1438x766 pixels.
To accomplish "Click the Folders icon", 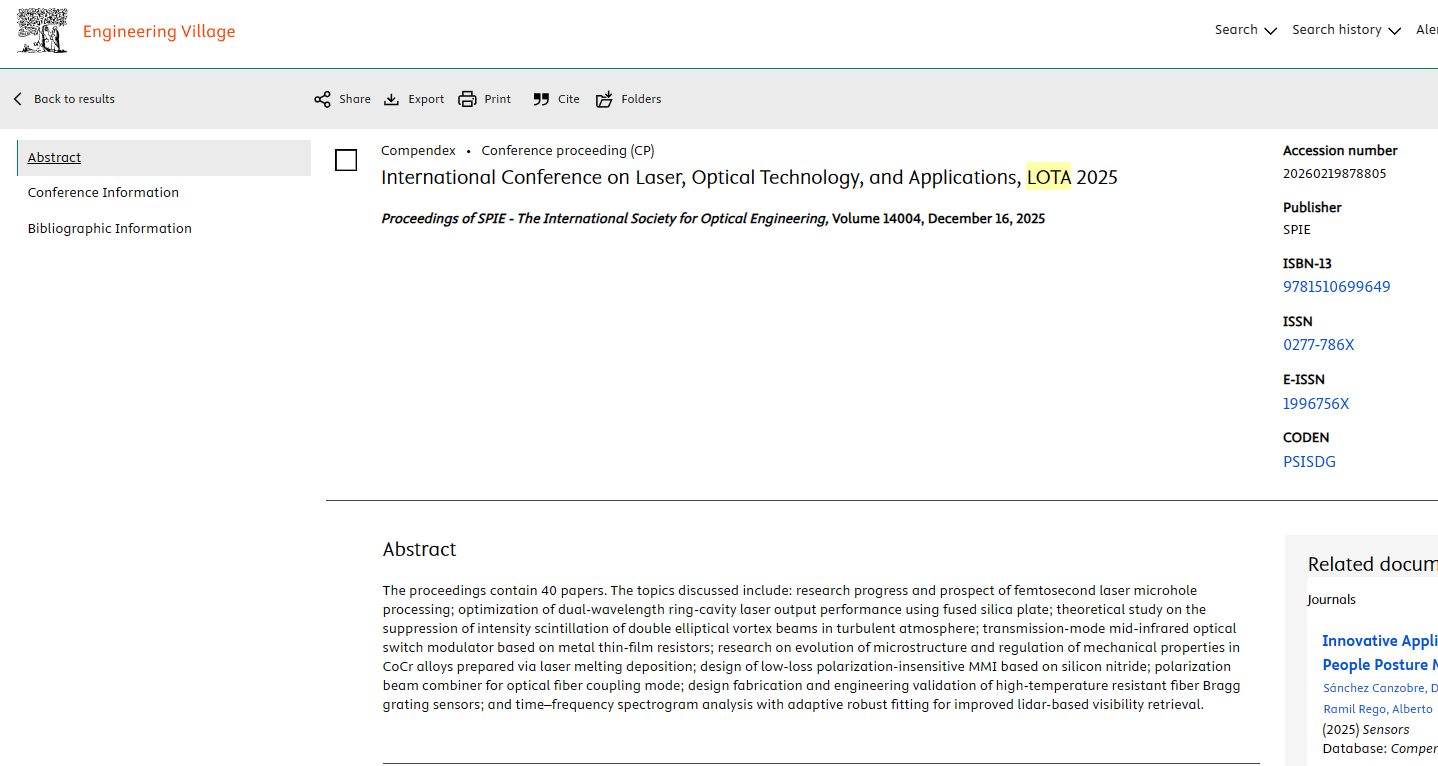I will 604,99.
